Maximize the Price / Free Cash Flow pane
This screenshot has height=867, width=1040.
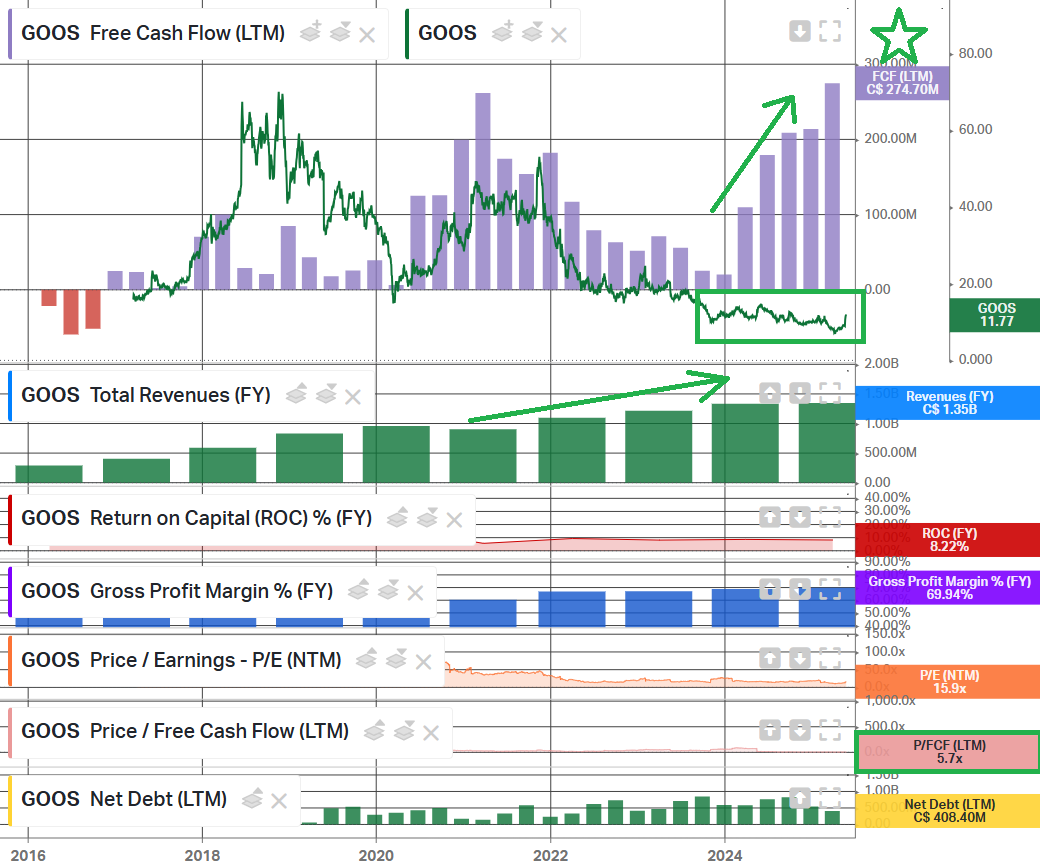click(x=830, y=730)
